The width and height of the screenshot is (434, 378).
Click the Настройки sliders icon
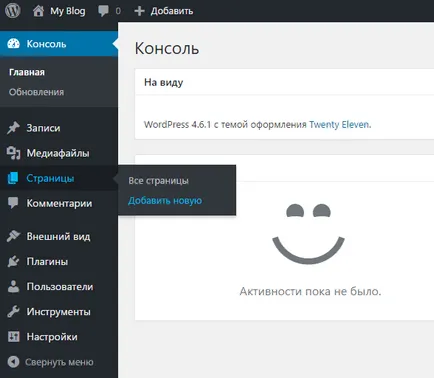(x=14, y=337)
